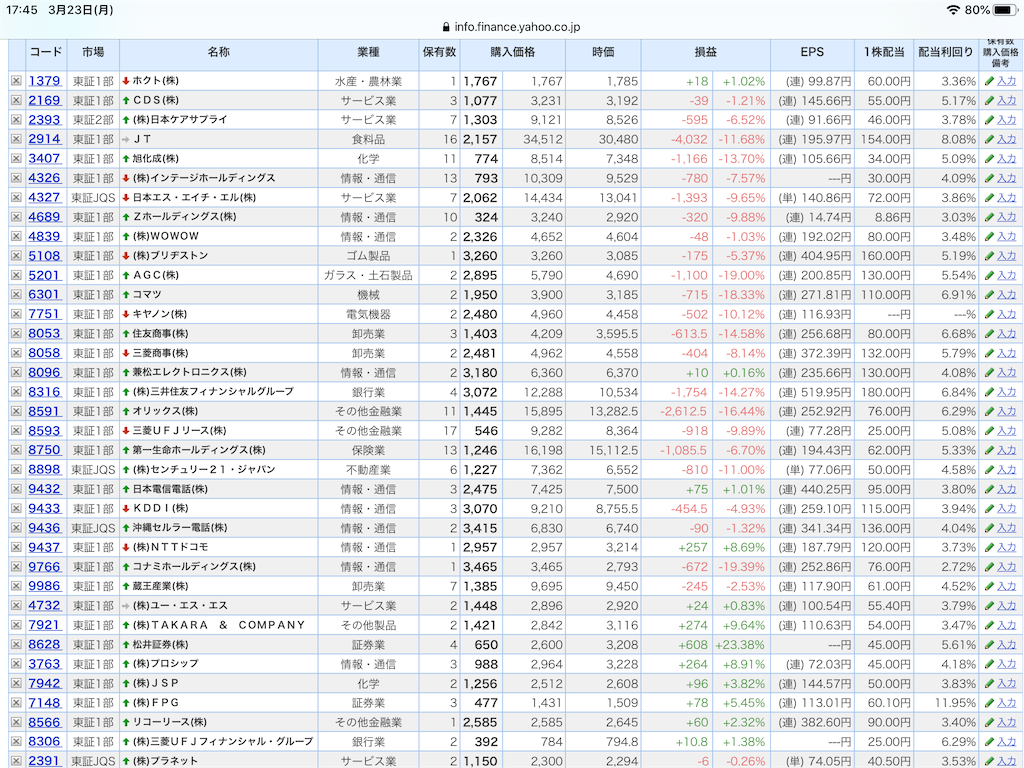Viewport: 1024px width, 768px height.
Task: Click pencil edit icon in the 8750 row
Action: (989, 451)
